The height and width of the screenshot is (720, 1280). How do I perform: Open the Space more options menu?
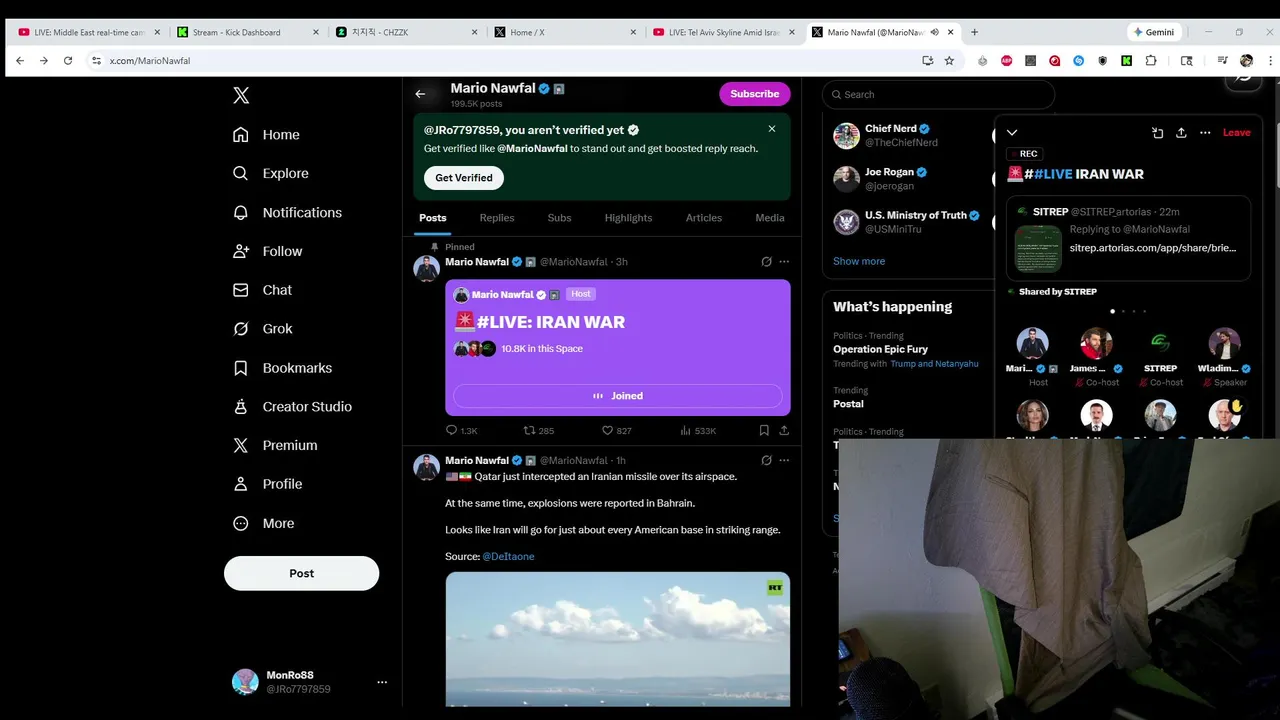pyautogui.click(x=1205, y=132)
